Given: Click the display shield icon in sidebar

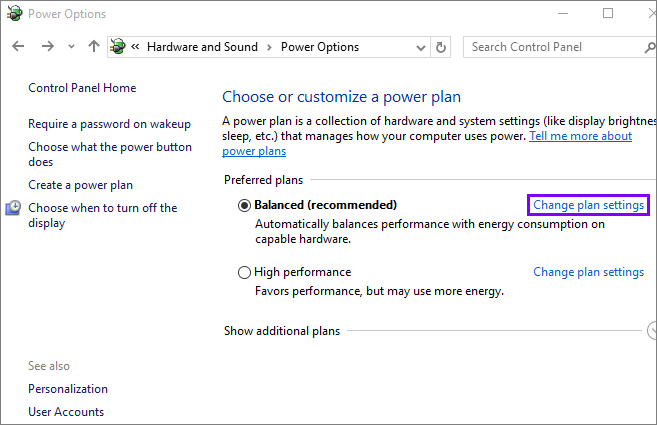Looking at the screenshot, I should 14,208.
